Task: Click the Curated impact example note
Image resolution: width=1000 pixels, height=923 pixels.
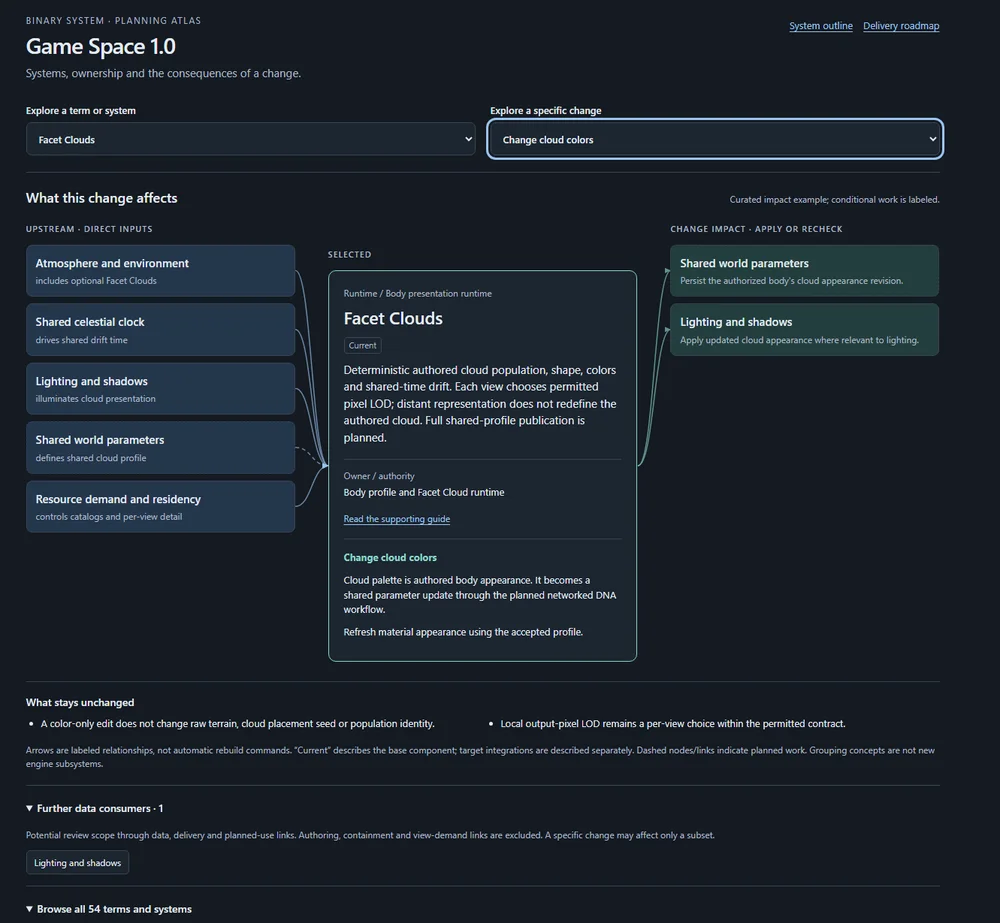Action: [834, 200]
